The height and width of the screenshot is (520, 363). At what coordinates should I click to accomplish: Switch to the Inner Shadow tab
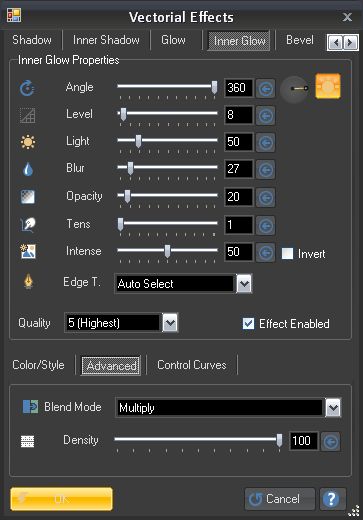coord(106,40)
